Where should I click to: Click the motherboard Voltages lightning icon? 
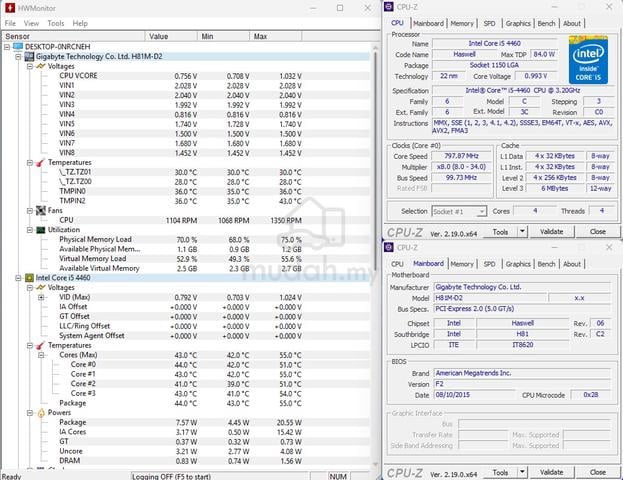[41, 66]
